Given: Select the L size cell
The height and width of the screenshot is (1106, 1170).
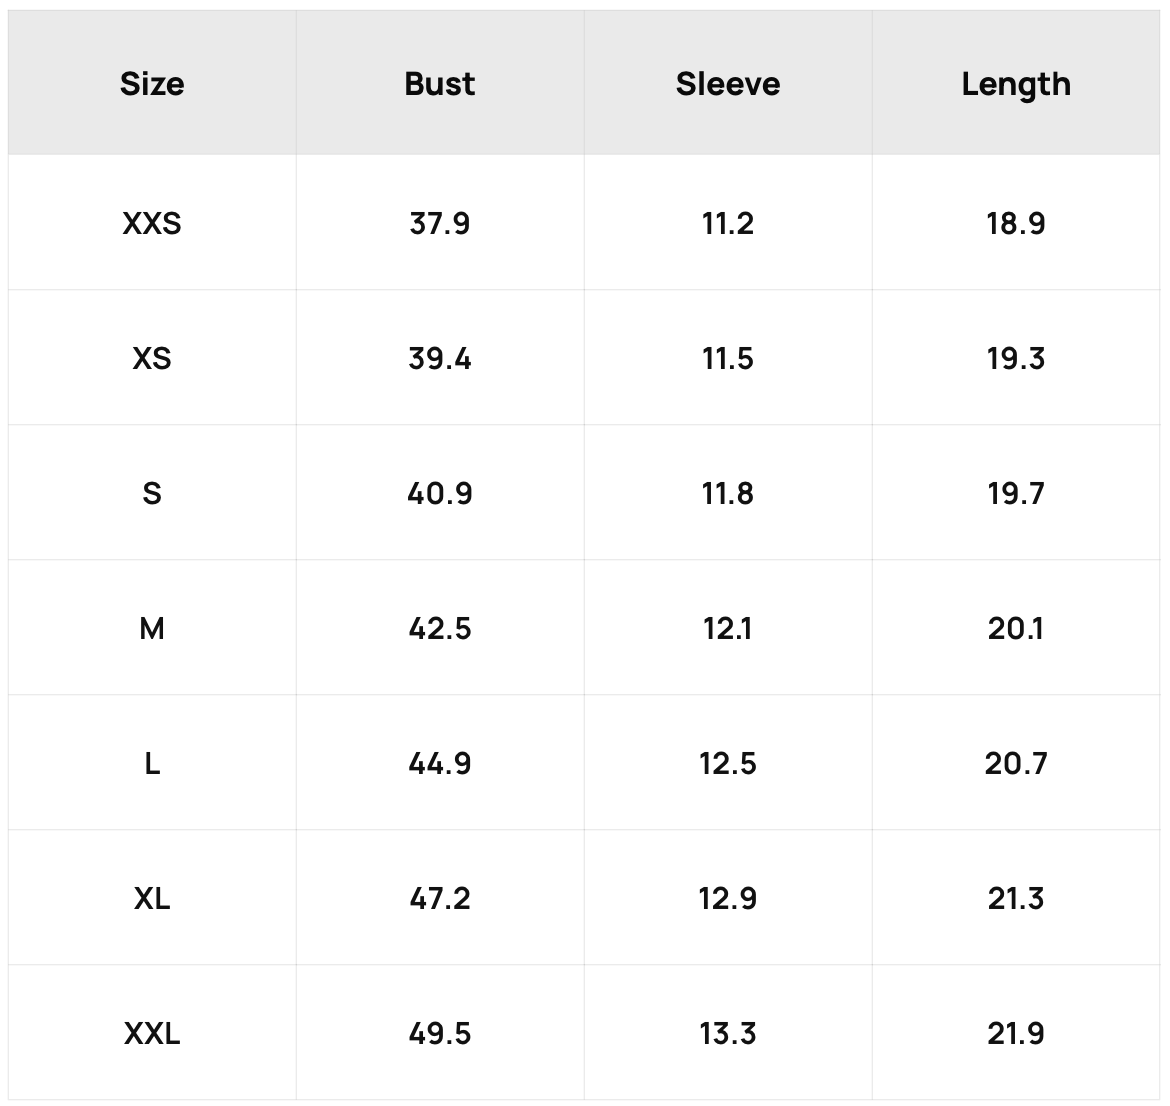Looking at the screenshot, I should pyautogui.click(x=152, y=763).
